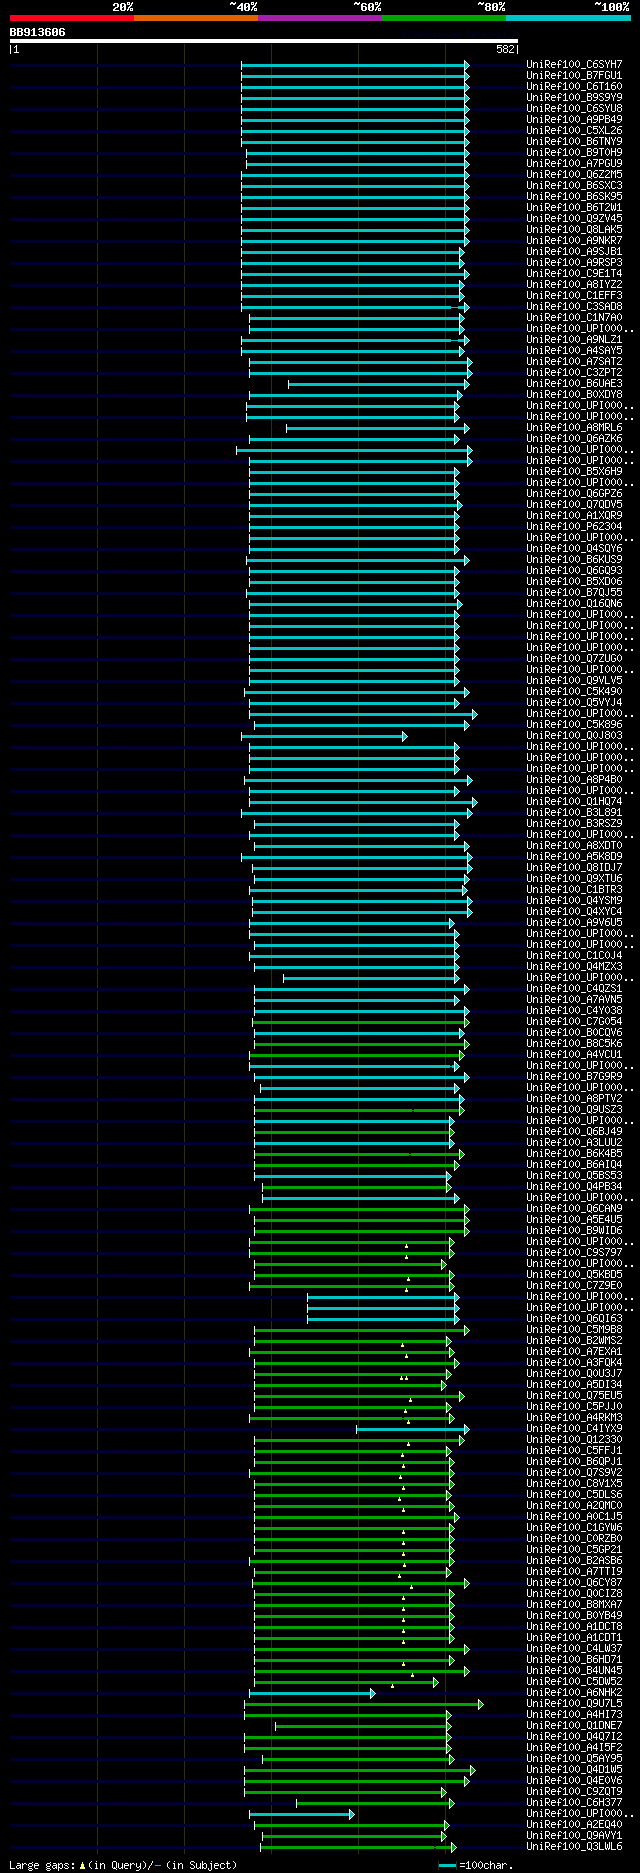Click UniRef100_C3SAD8 label
This screenshot has width=640, height=1873.
(x=574, y=307)
